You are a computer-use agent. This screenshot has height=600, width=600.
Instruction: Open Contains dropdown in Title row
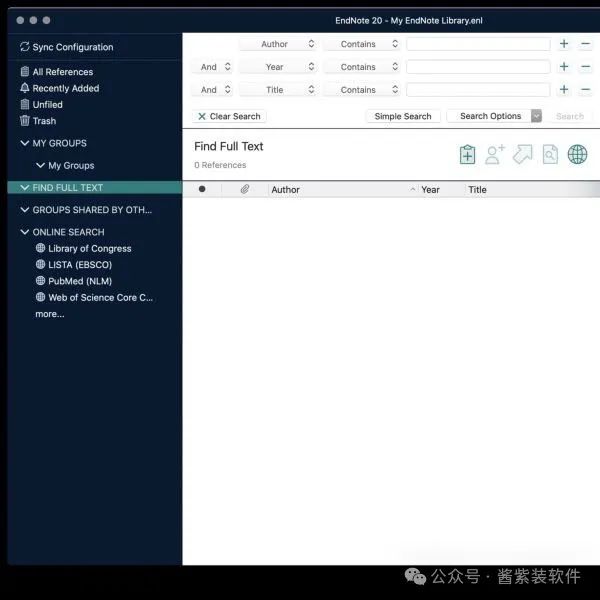(362, 90)
